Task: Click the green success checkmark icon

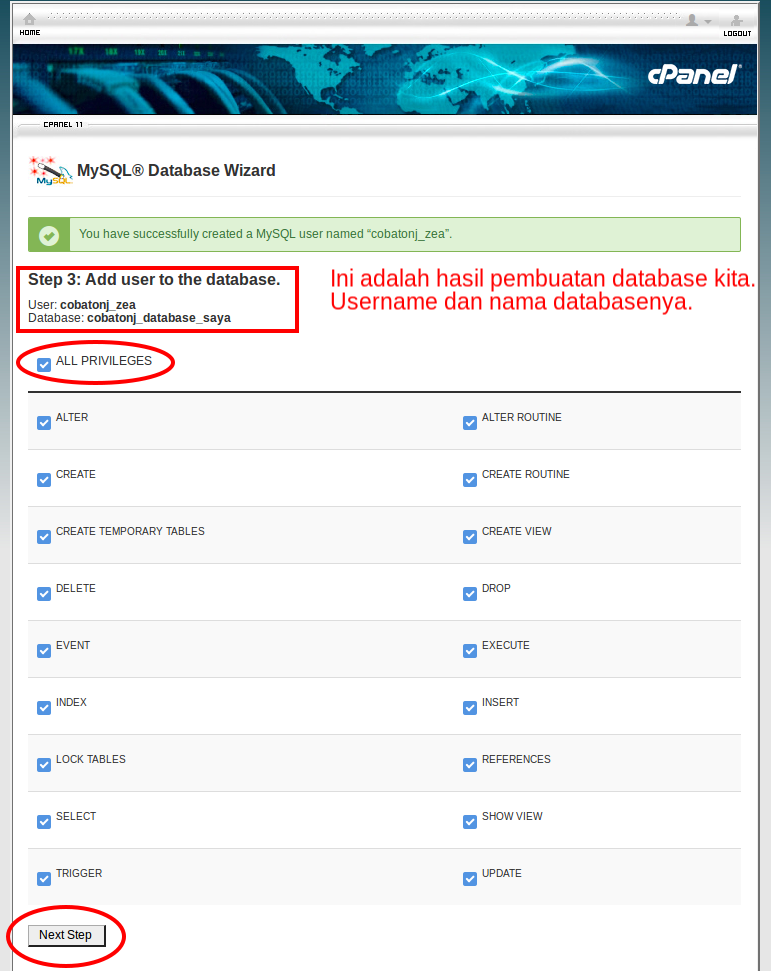Action: tap(49, 235)
